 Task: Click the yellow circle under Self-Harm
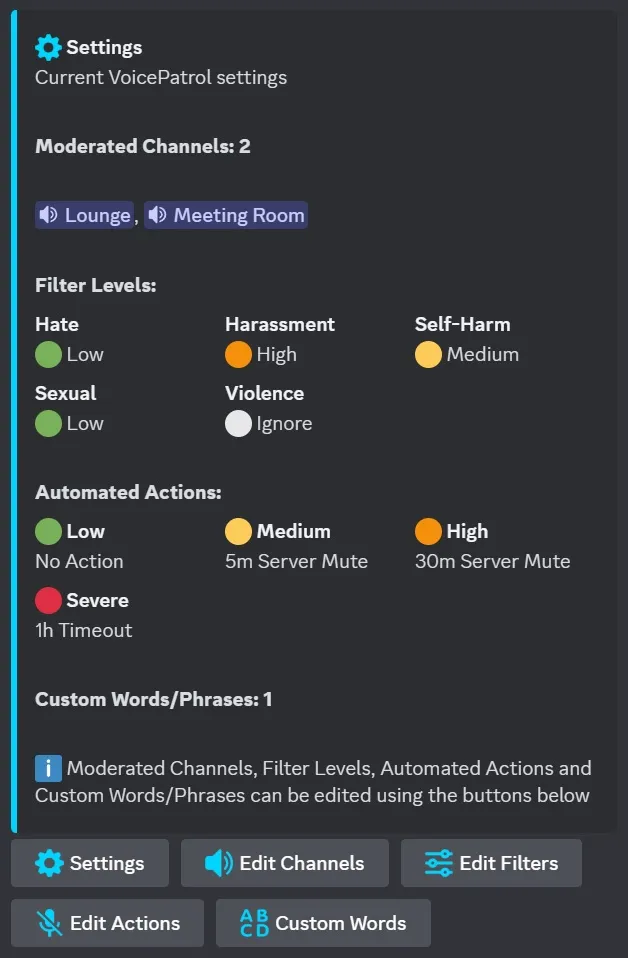click(428, 354)
